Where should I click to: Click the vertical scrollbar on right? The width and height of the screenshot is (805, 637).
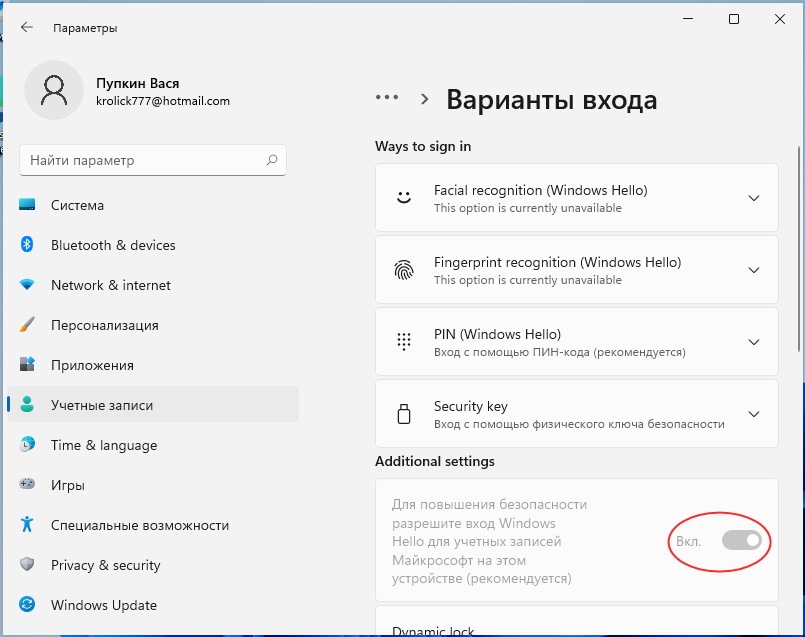click(x=798, y=250)
